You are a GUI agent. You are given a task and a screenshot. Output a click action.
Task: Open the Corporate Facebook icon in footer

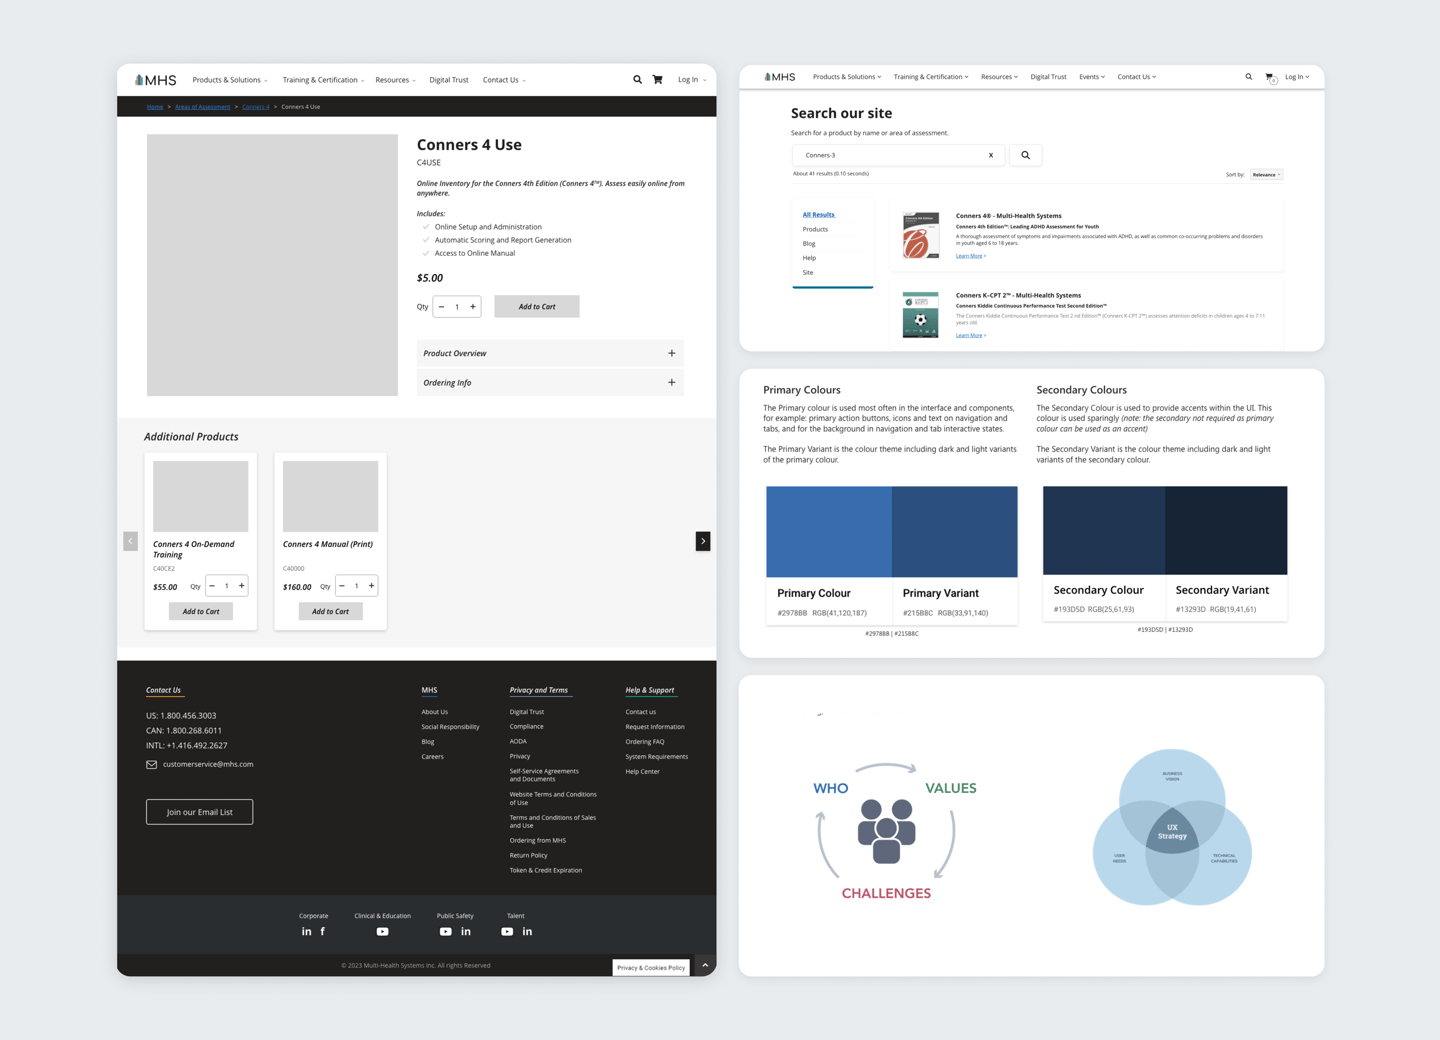(322, 932)
